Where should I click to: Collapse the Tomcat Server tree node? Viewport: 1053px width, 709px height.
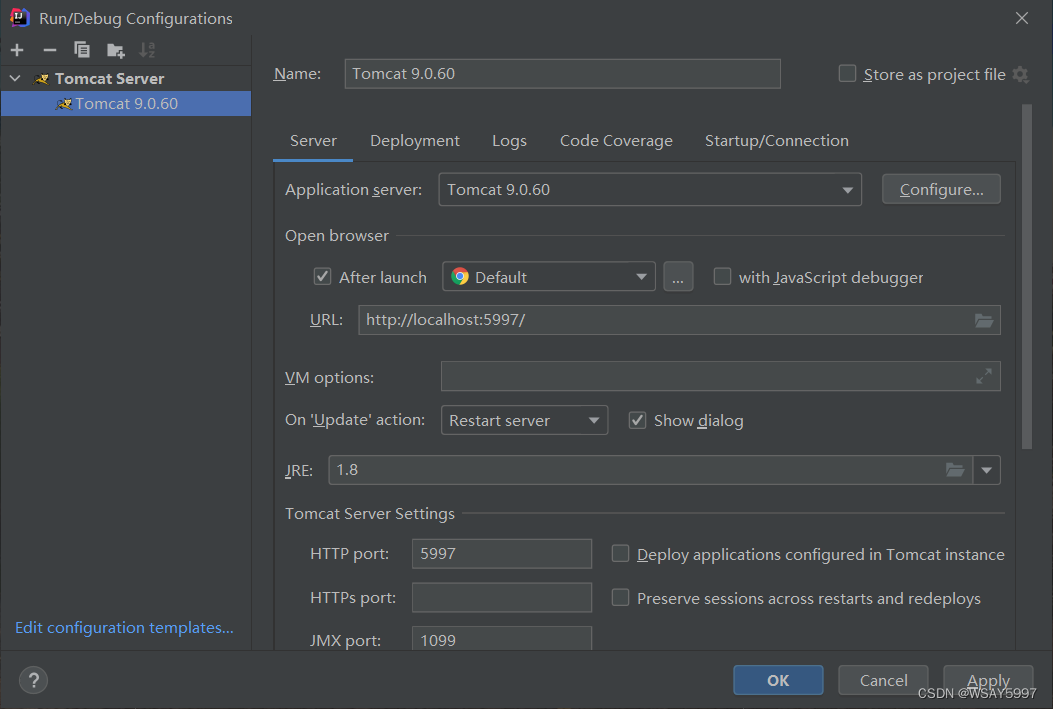[15, 79]
